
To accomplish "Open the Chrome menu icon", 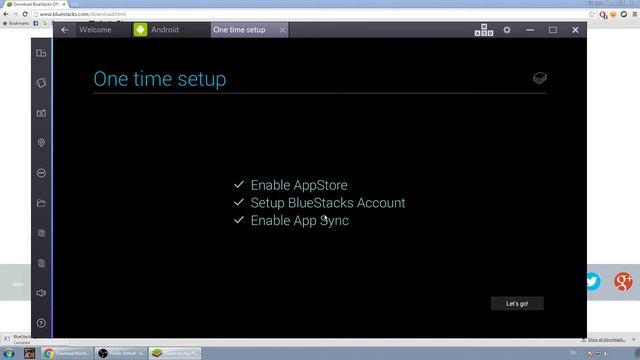I will coord(635,14).
